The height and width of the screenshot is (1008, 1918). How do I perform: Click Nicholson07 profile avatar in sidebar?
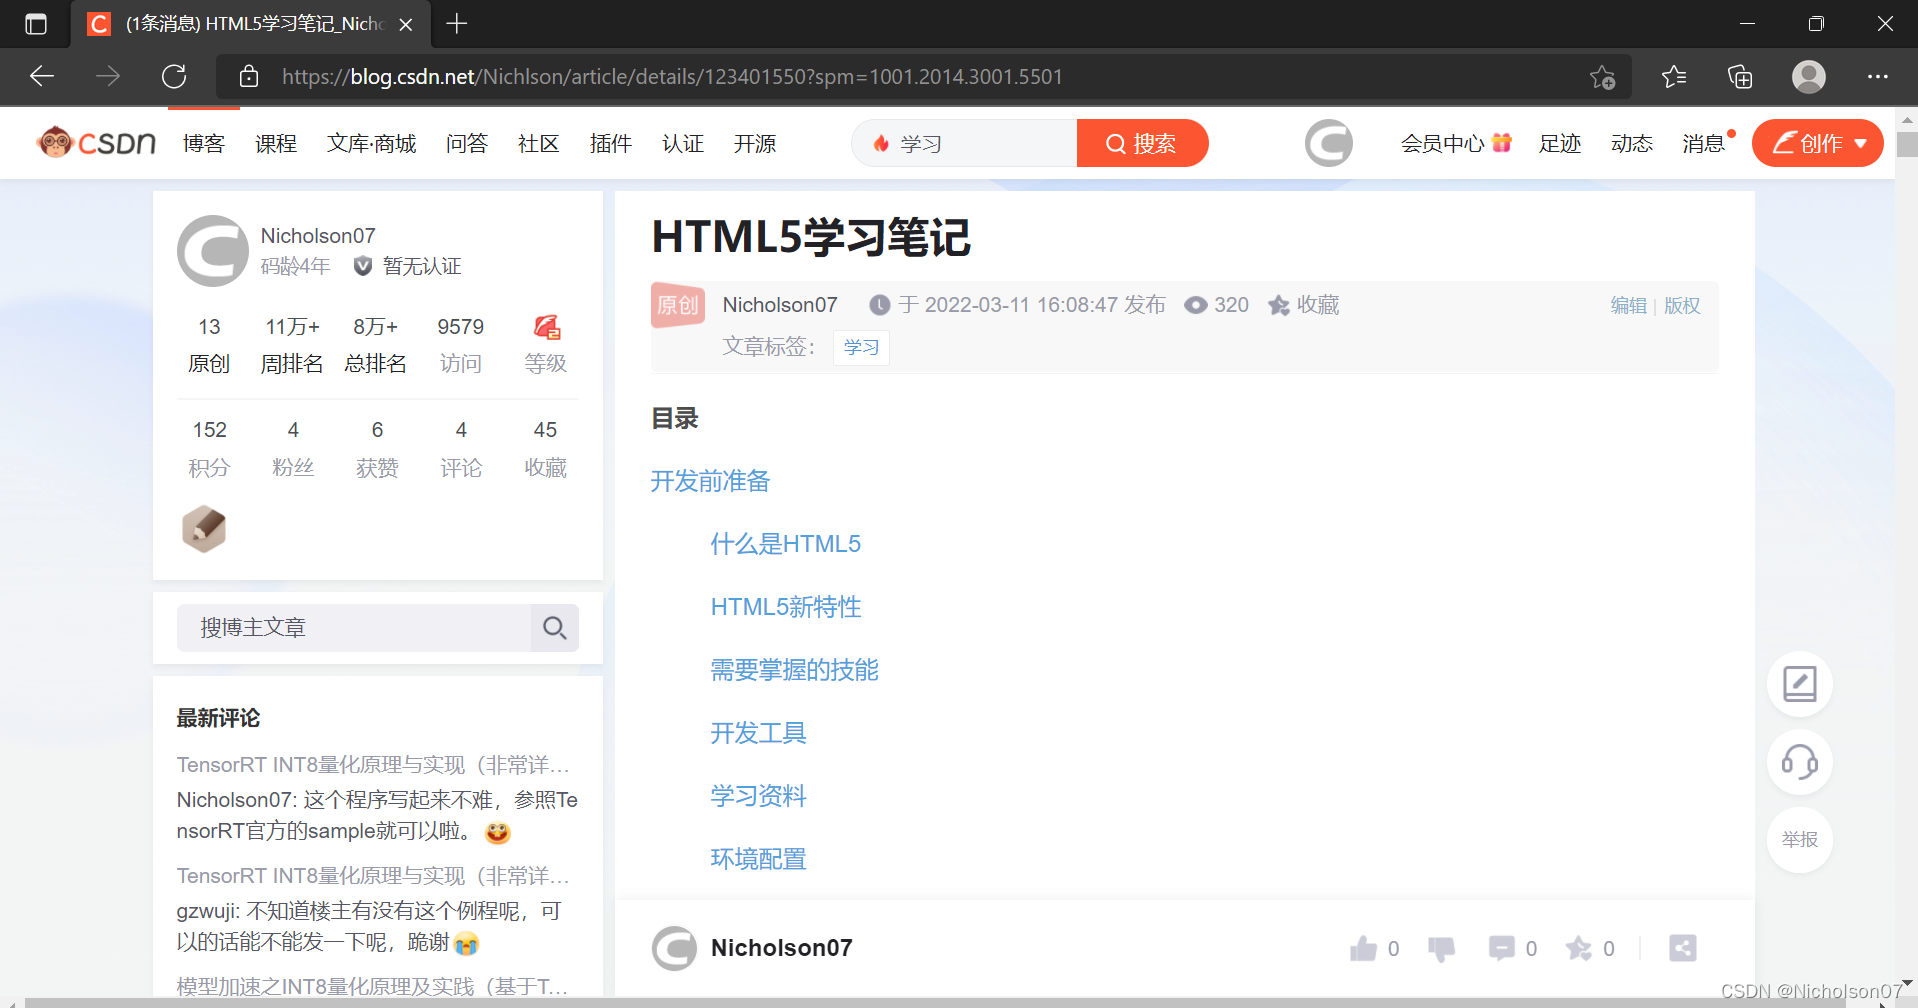(x=213, y=251)
